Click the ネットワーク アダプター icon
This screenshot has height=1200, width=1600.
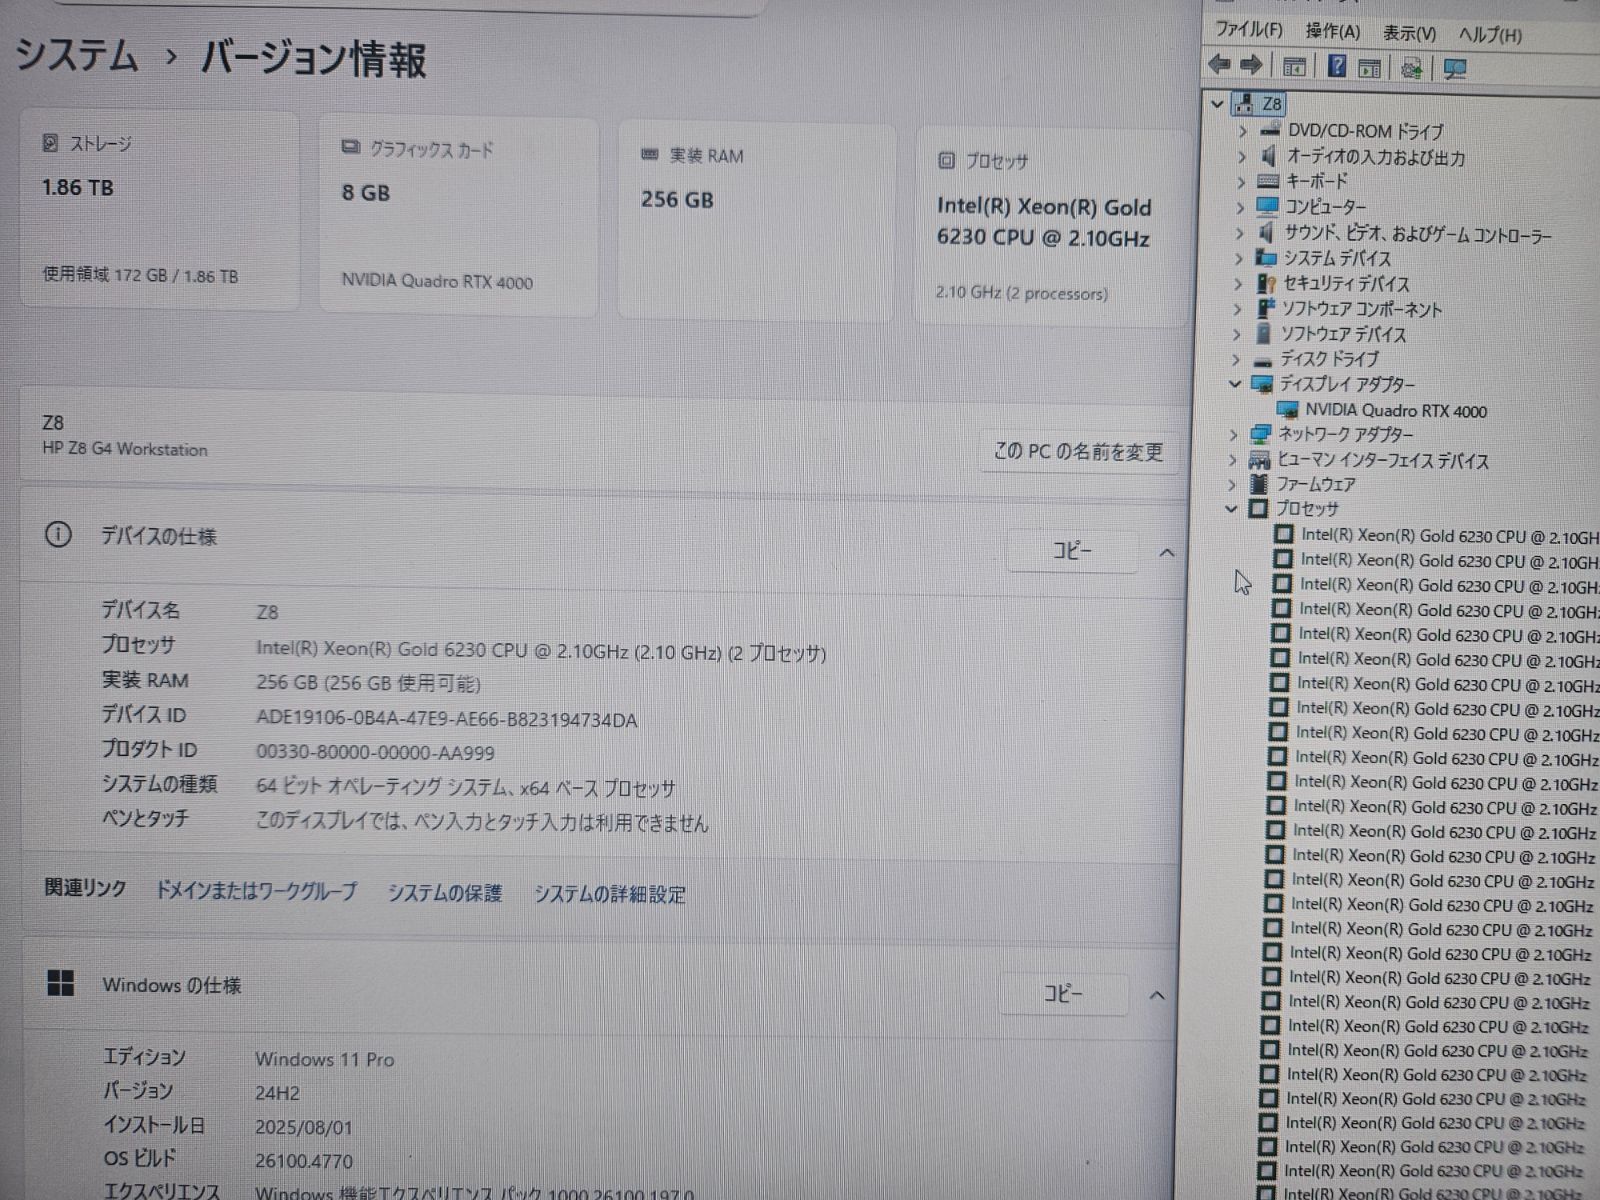(x=1261, y=434)
